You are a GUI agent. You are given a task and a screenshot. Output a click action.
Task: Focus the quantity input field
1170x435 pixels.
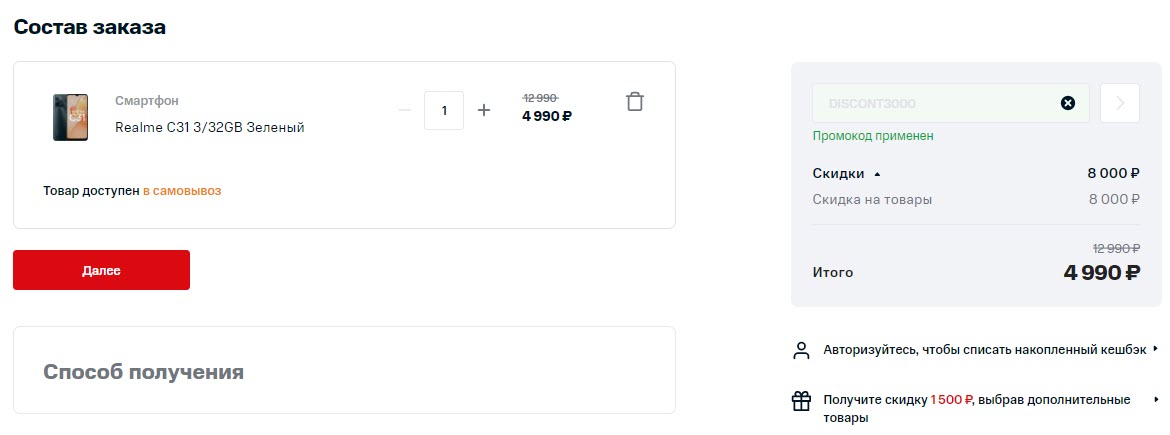pyautogui.click(x=444, y=110)
